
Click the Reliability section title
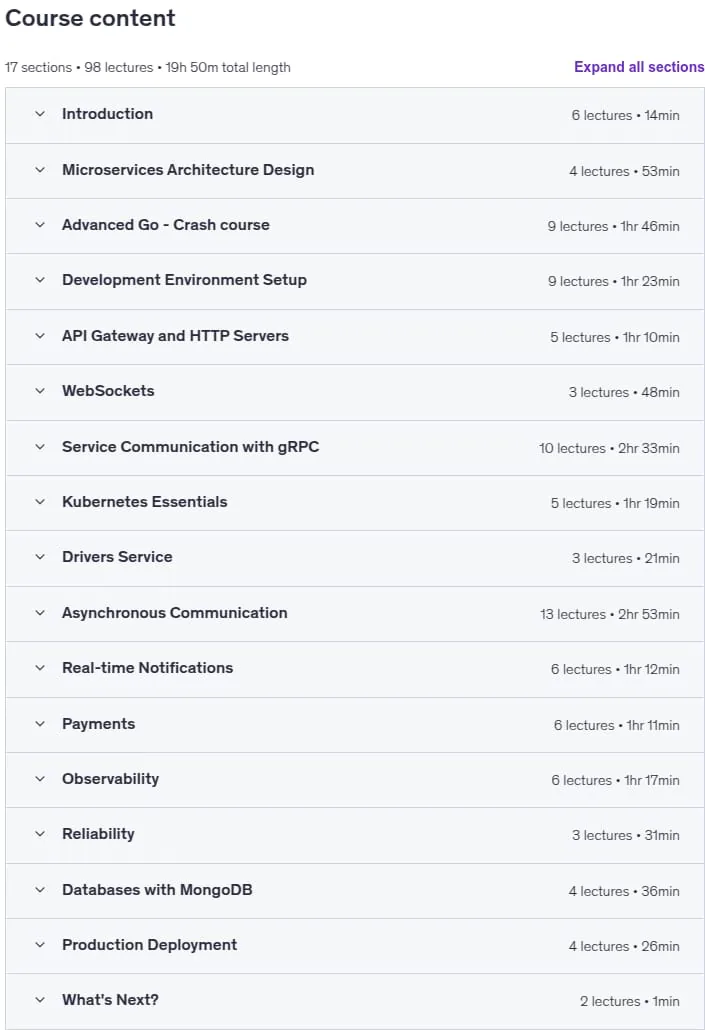[99, 834]
